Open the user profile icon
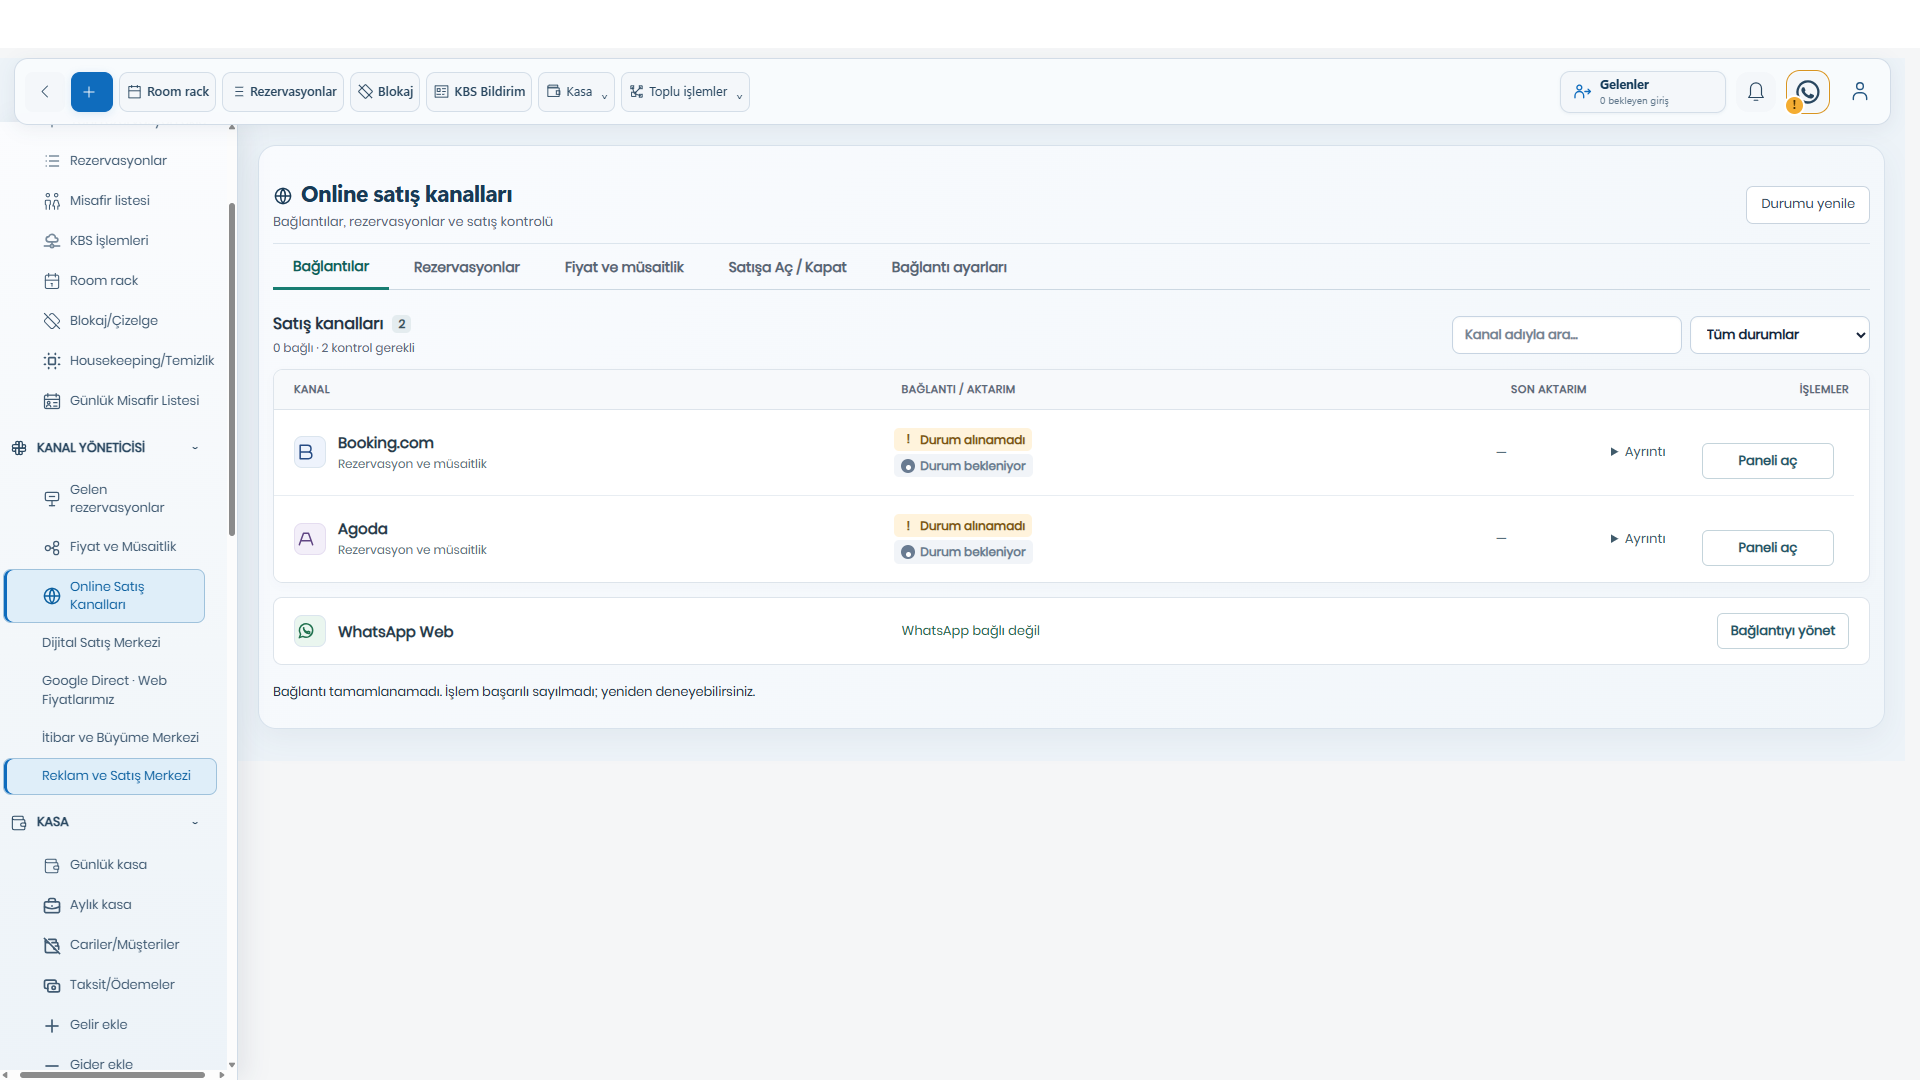The height and width of the screenshot is (1080, 1920). (1860, 92)
